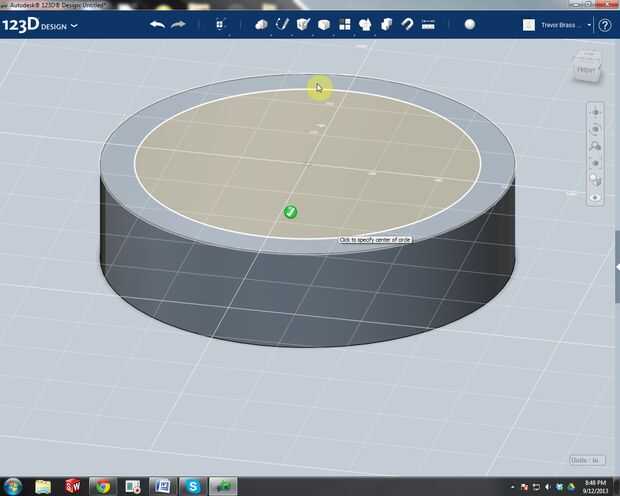Open Windows Explorer from the taskbar
620x496 pixels.
tap(43, 487)
